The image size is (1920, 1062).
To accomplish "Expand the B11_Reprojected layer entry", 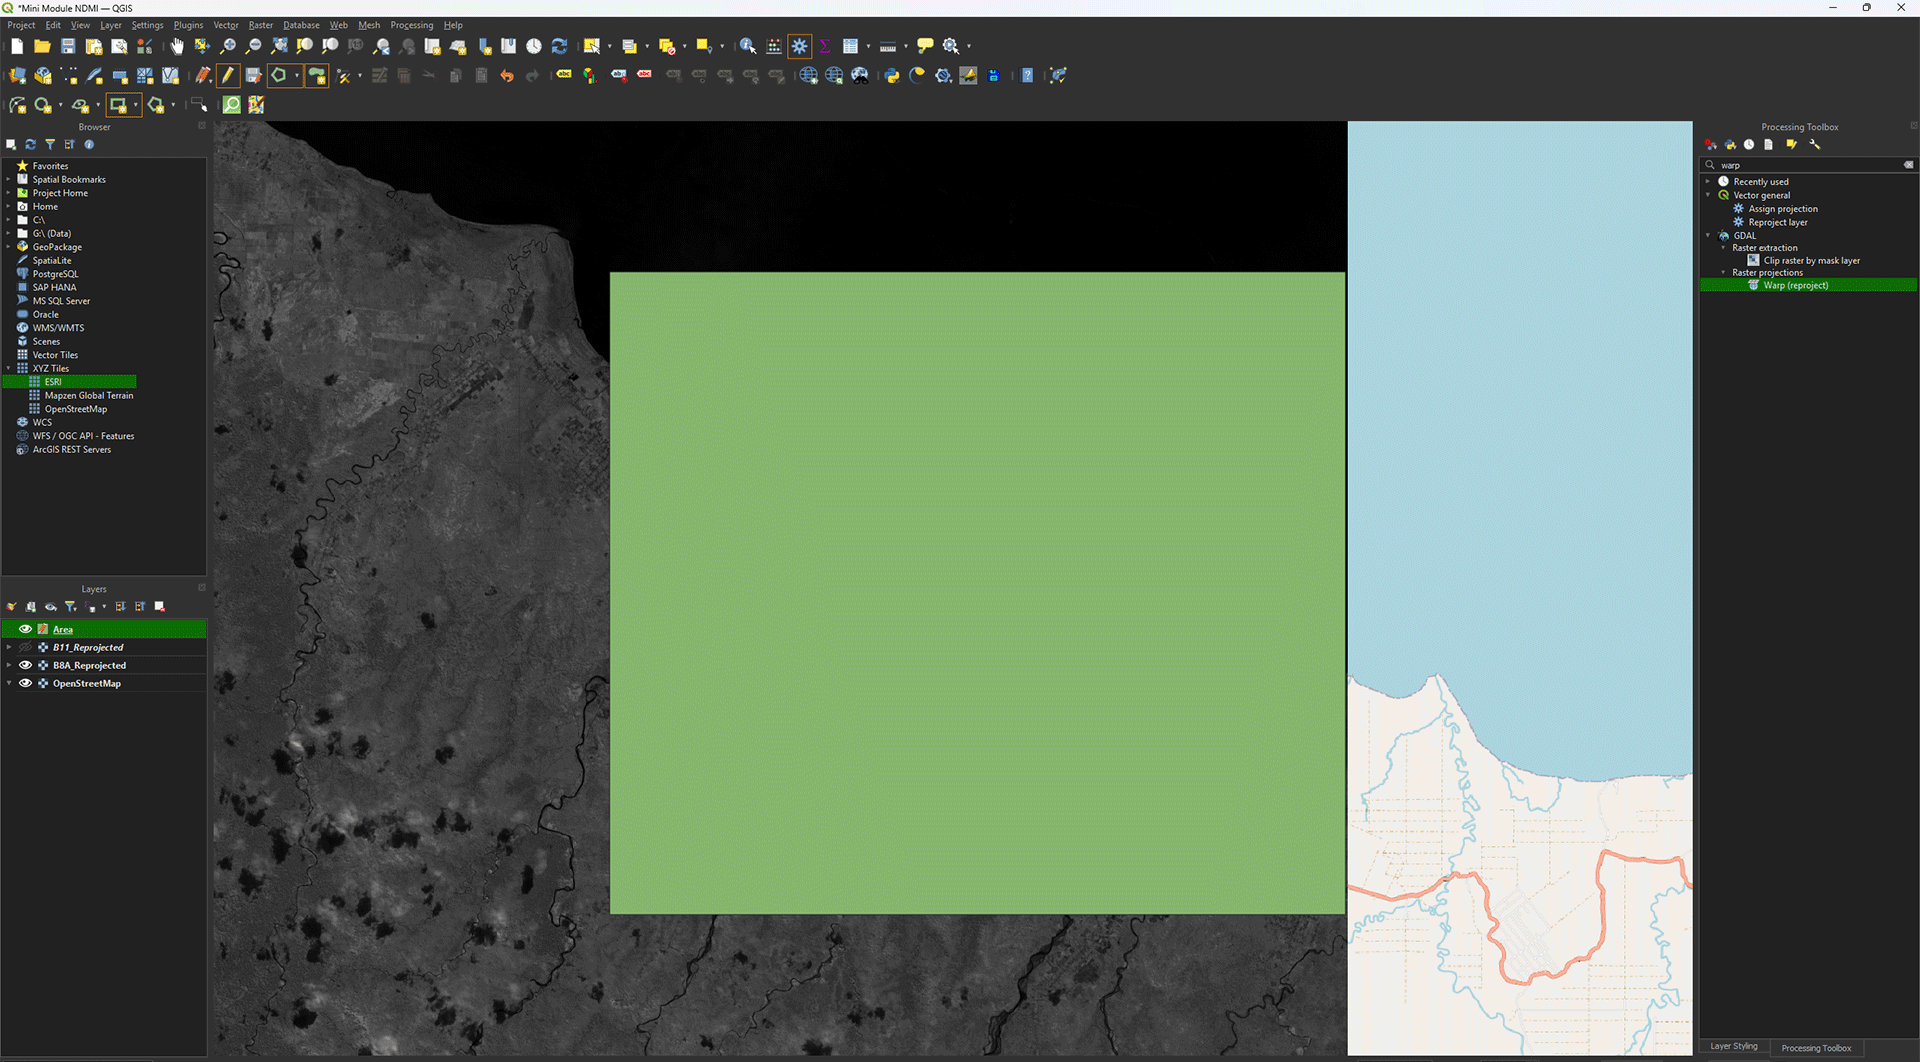I will point(9,648).
